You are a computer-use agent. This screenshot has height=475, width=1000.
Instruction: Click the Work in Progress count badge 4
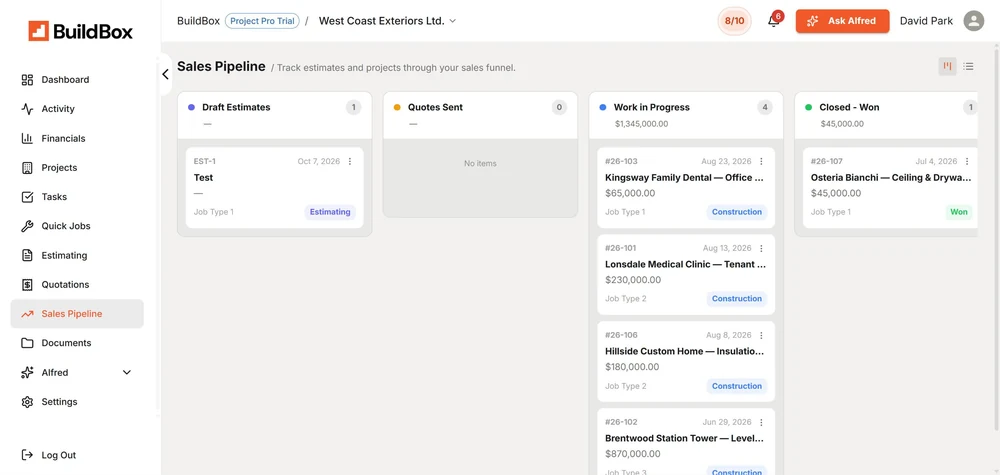pyautogui.click(x=765, y=107)
